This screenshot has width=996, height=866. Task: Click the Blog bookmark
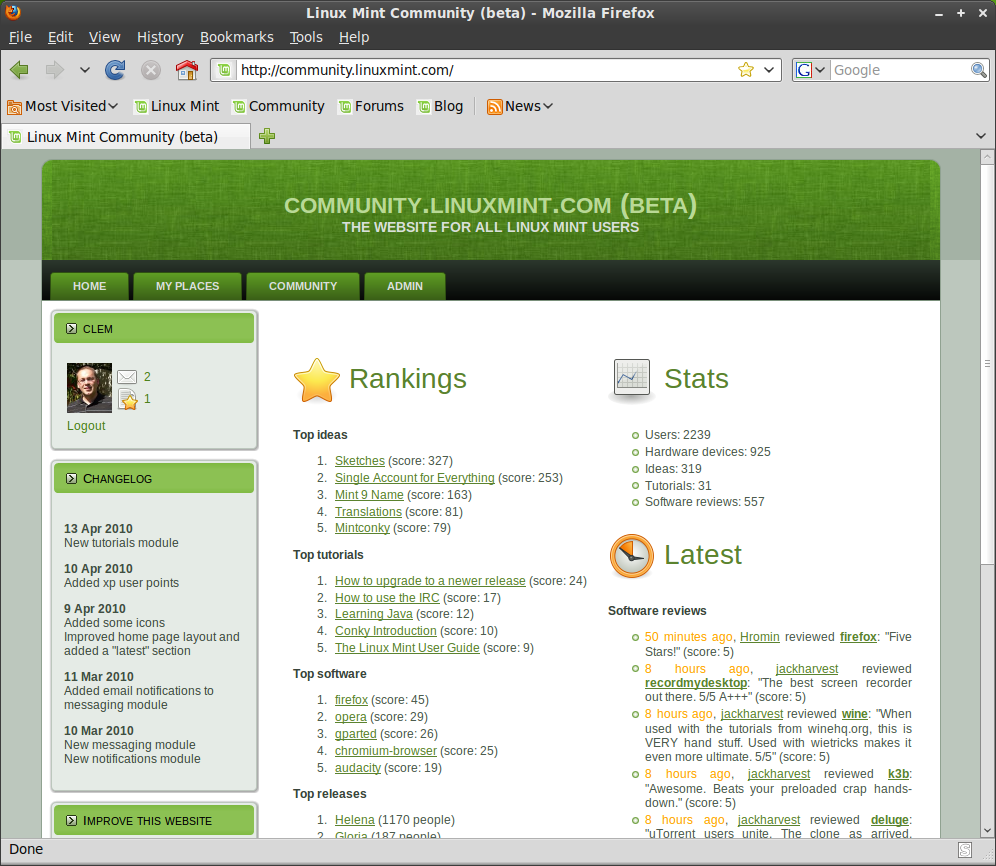coord(440,106)
